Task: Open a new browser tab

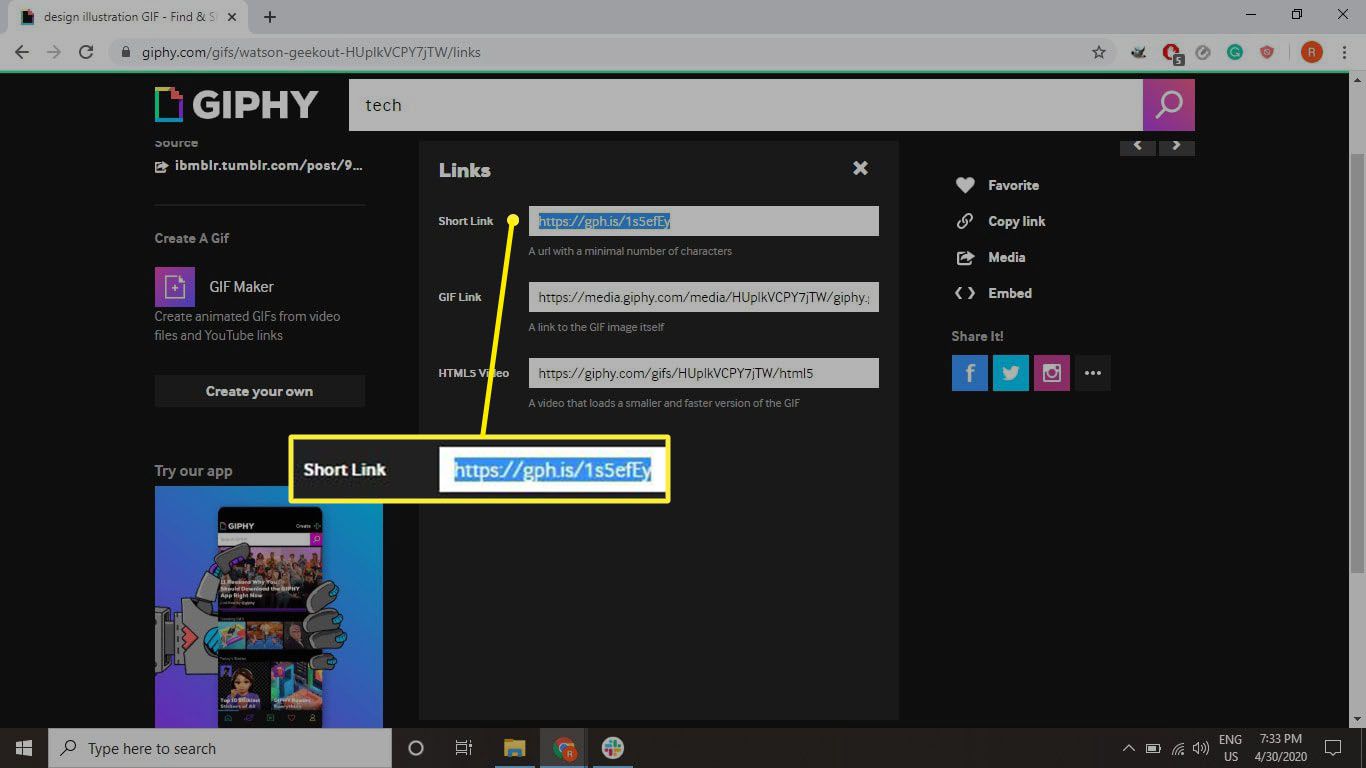Action: click(270, 17)
